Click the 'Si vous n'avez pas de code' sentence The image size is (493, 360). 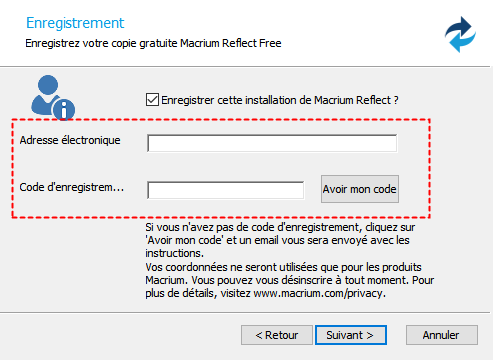pyautogui.click(x=280, y=240)
